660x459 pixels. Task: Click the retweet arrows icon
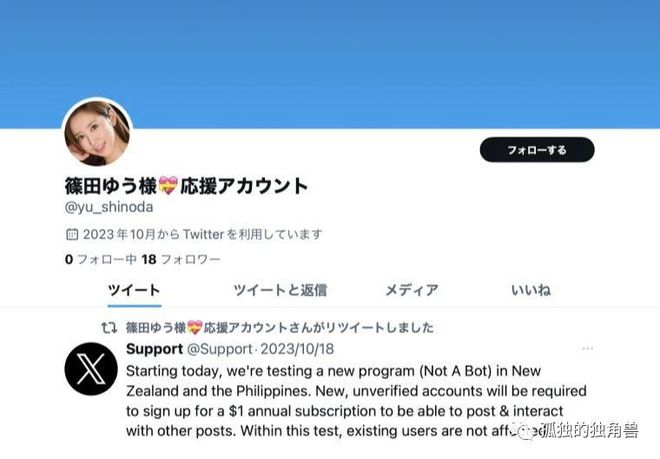(109, 327)
